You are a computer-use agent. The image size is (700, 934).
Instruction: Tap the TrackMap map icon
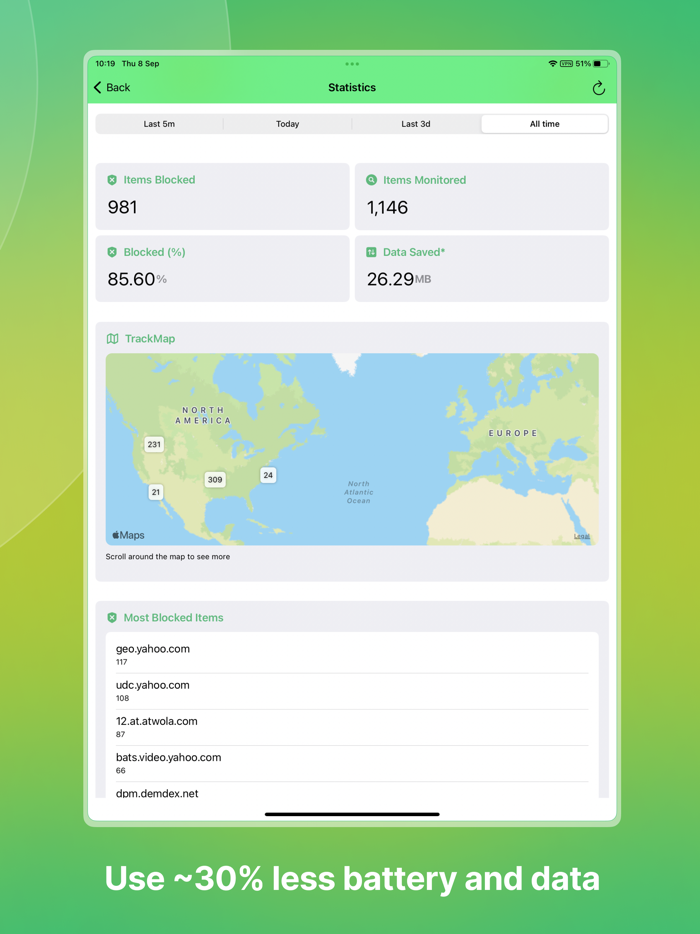tap(112, 338)
